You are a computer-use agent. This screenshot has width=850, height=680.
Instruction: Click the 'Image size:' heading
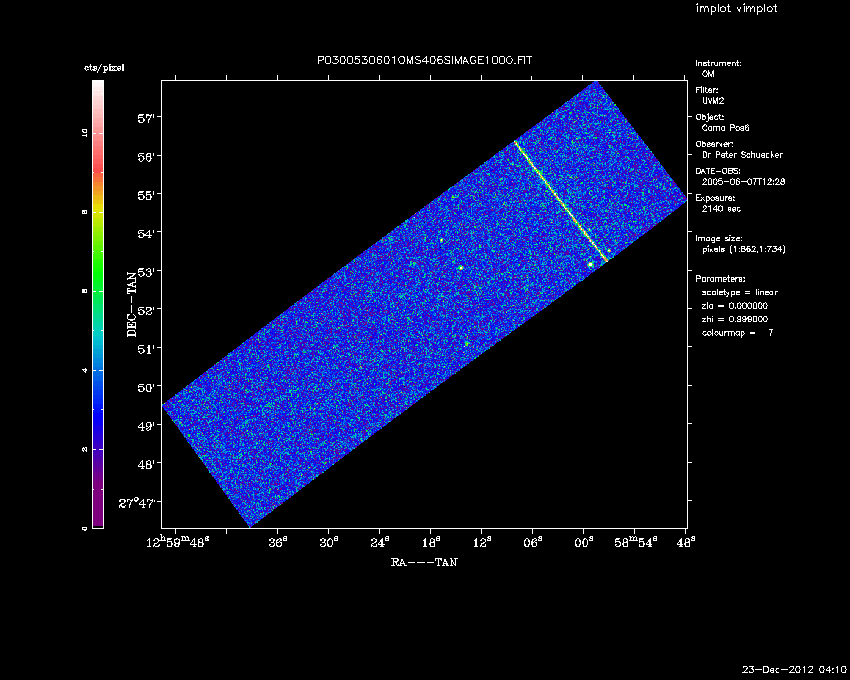719,239
